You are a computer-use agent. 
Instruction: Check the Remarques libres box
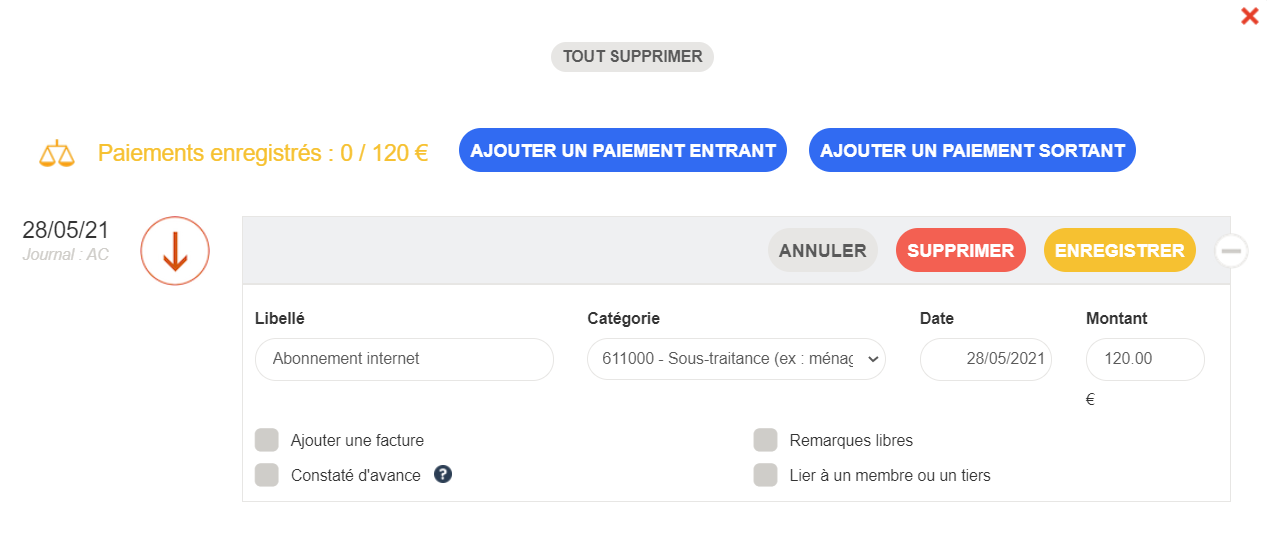(765, 440)
